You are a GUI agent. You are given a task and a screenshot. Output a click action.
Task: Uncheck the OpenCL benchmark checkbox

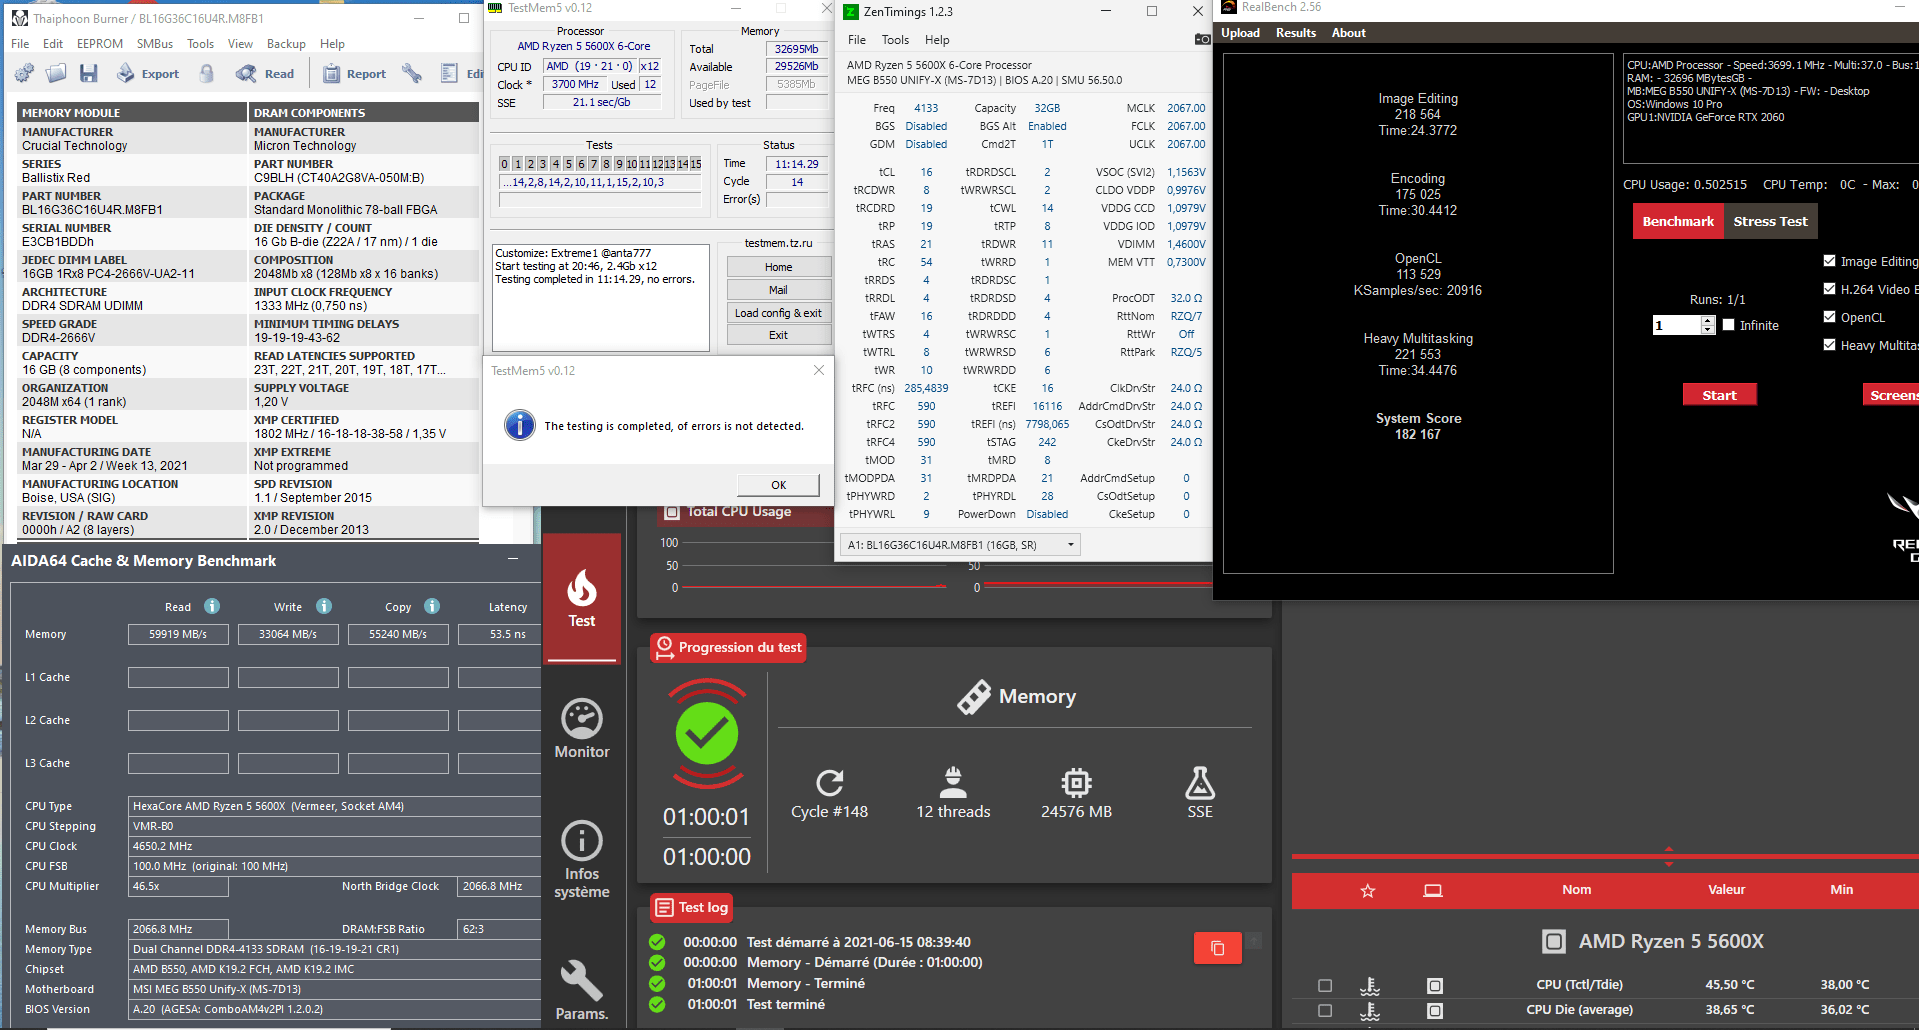(1829, 317)
